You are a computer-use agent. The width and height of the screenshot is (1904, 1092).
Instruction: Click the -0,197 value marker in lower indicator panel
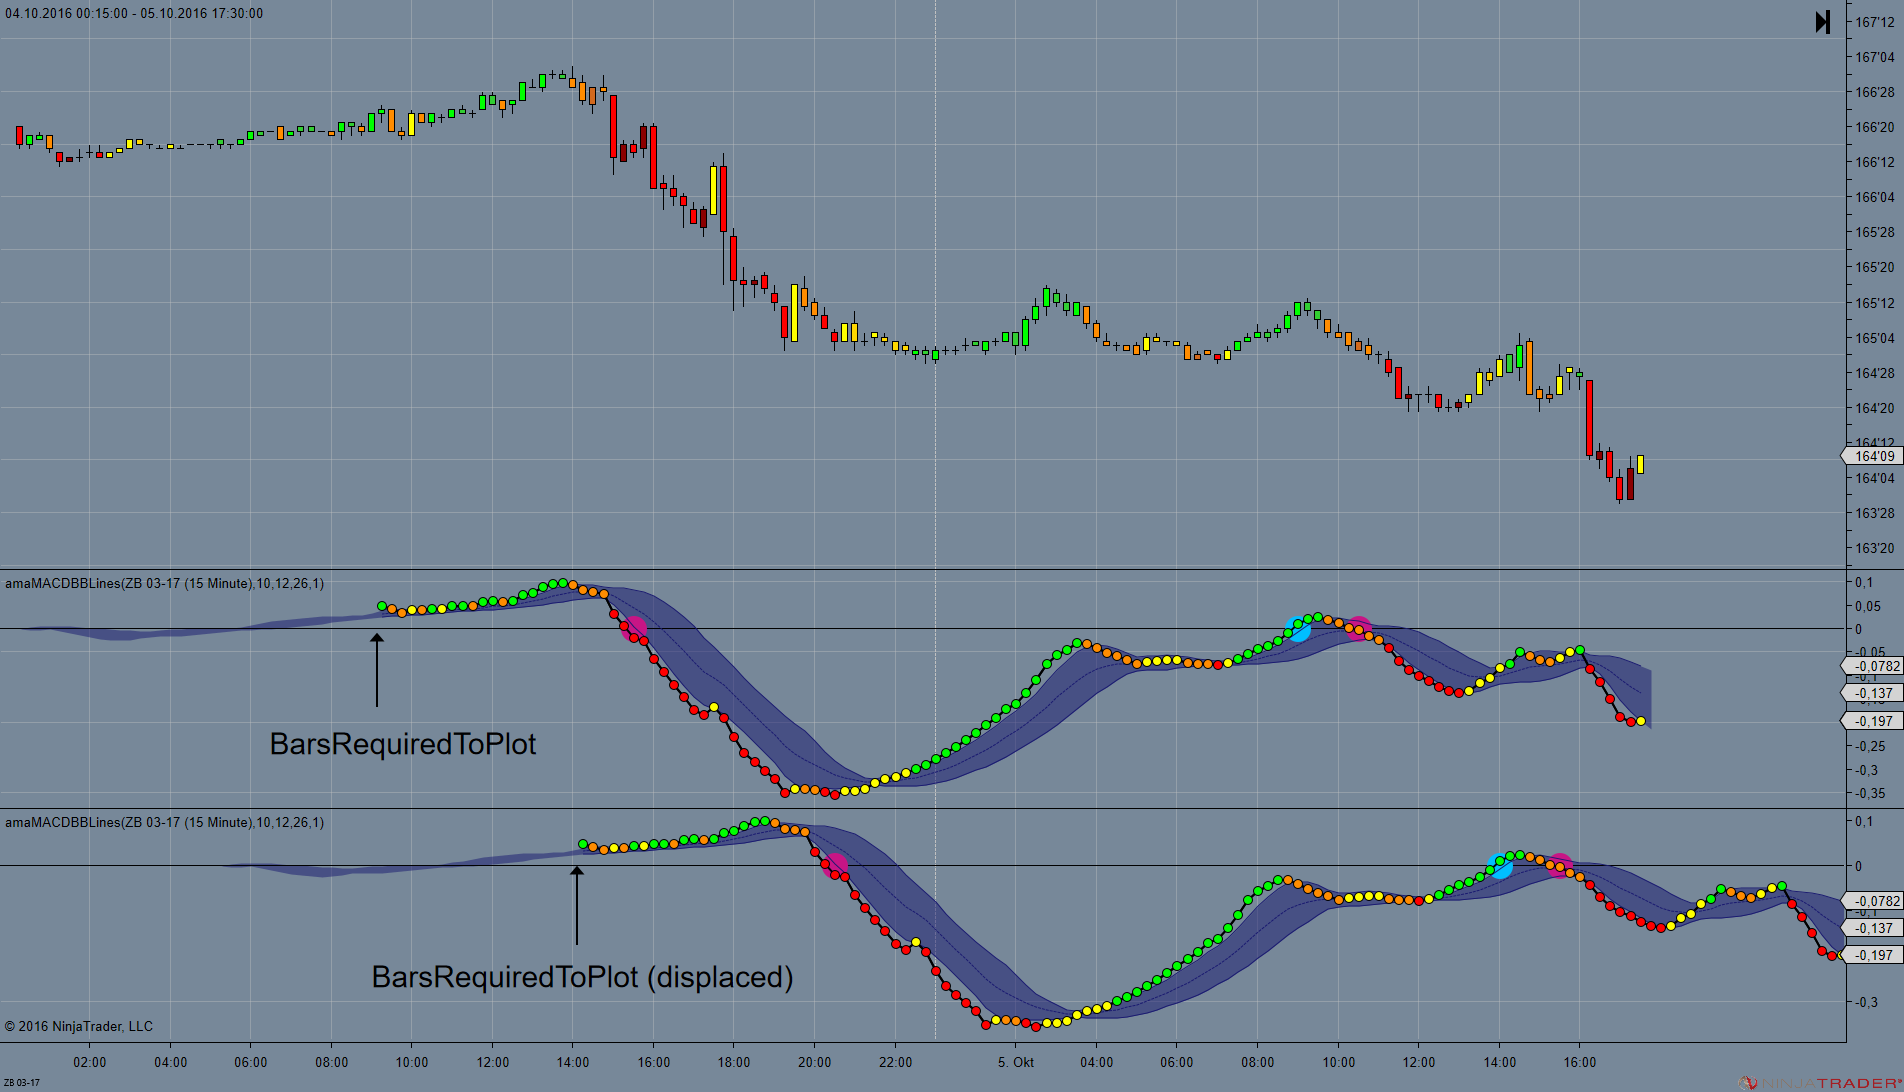1872,955
